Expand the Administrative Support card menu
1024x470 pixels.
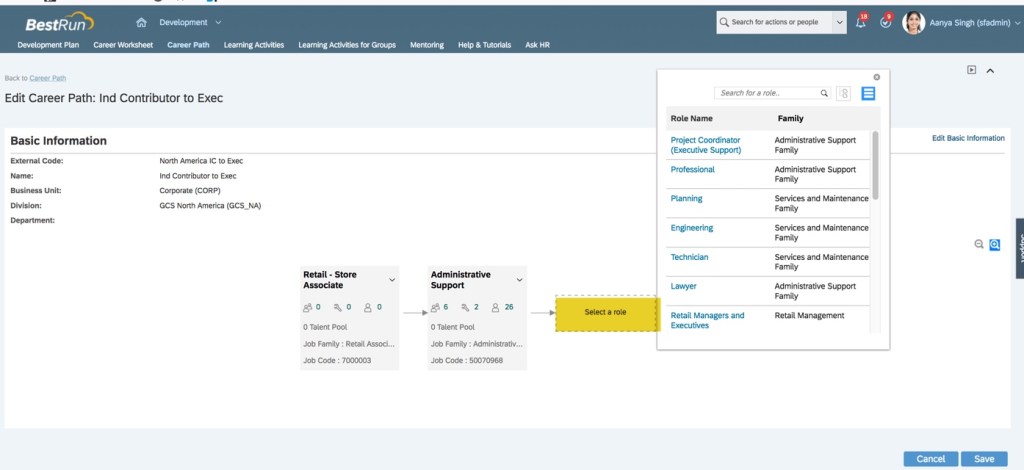point(519,280)
